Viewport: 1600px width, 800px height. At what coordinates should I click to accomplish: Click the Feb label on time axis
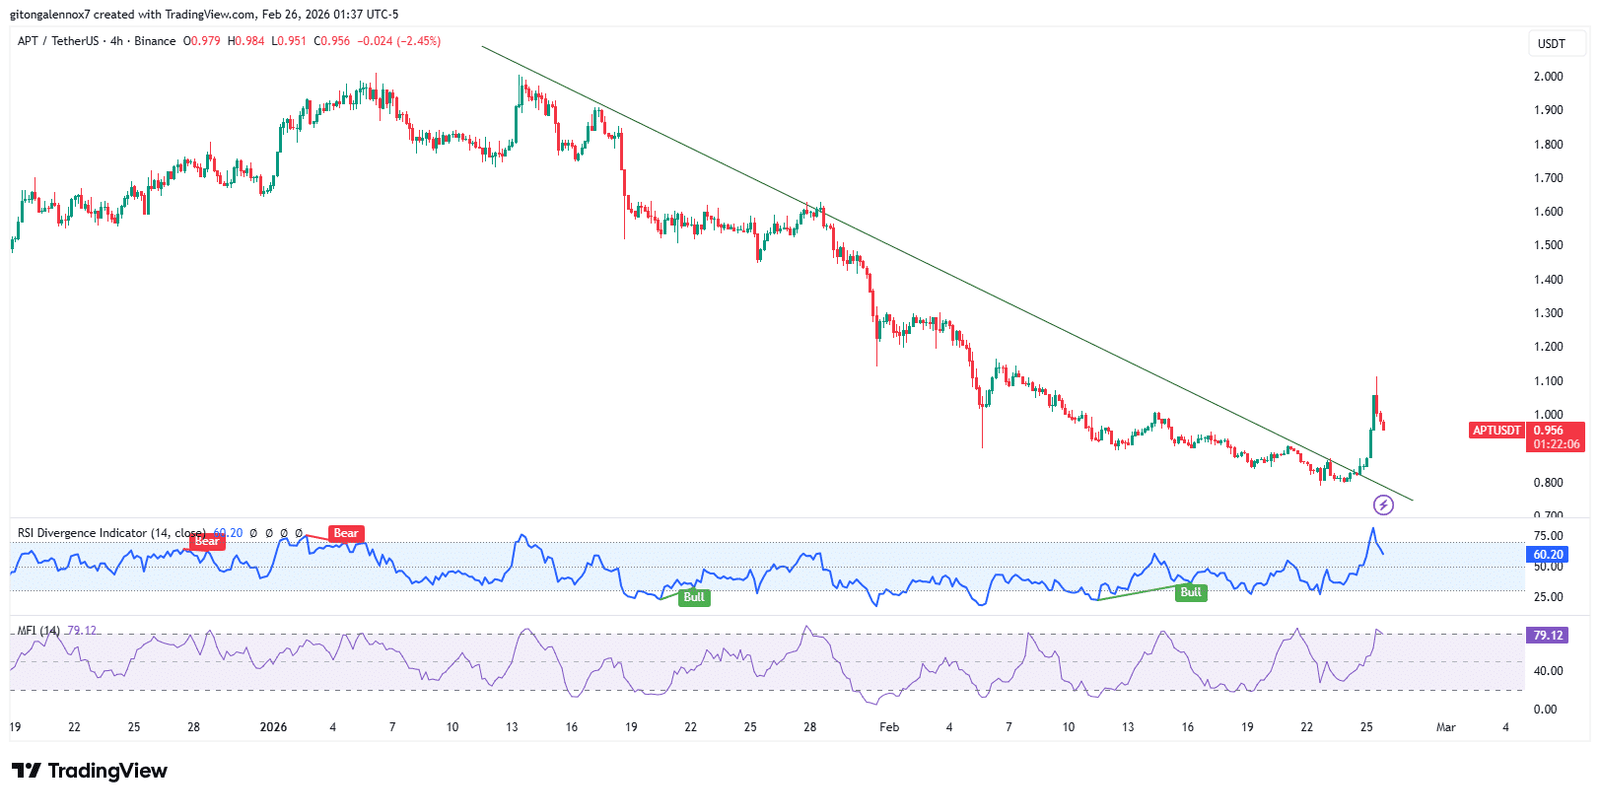tap(888, 727)
